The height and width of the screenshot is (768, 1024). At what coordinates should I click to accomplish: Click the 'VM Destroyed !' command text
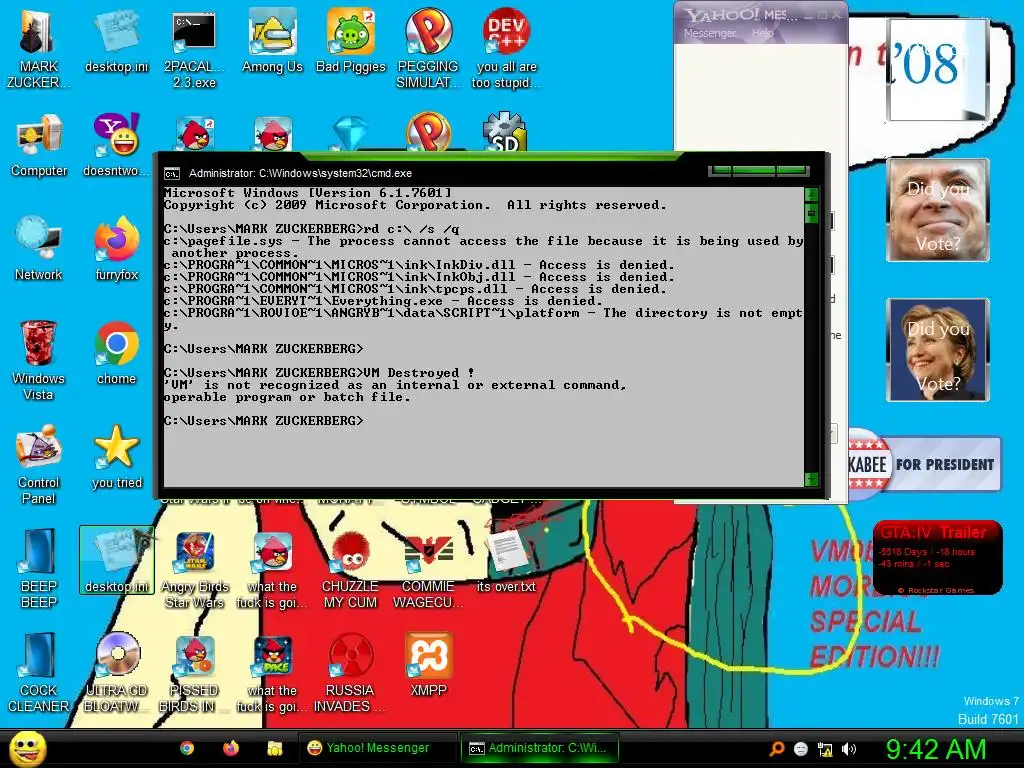420,373
